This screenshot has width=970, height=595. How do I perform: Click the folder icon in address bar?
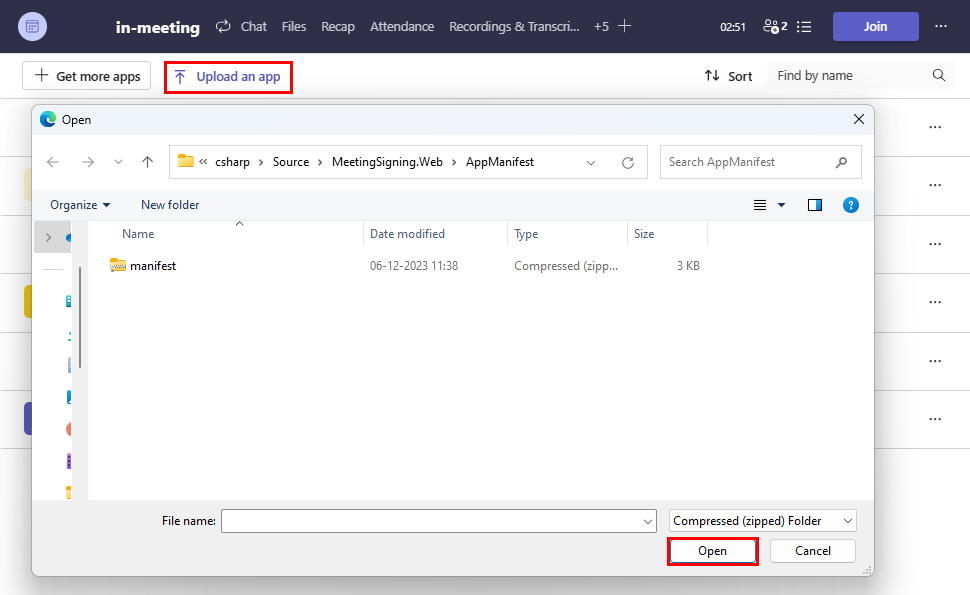tap(186, 161)
